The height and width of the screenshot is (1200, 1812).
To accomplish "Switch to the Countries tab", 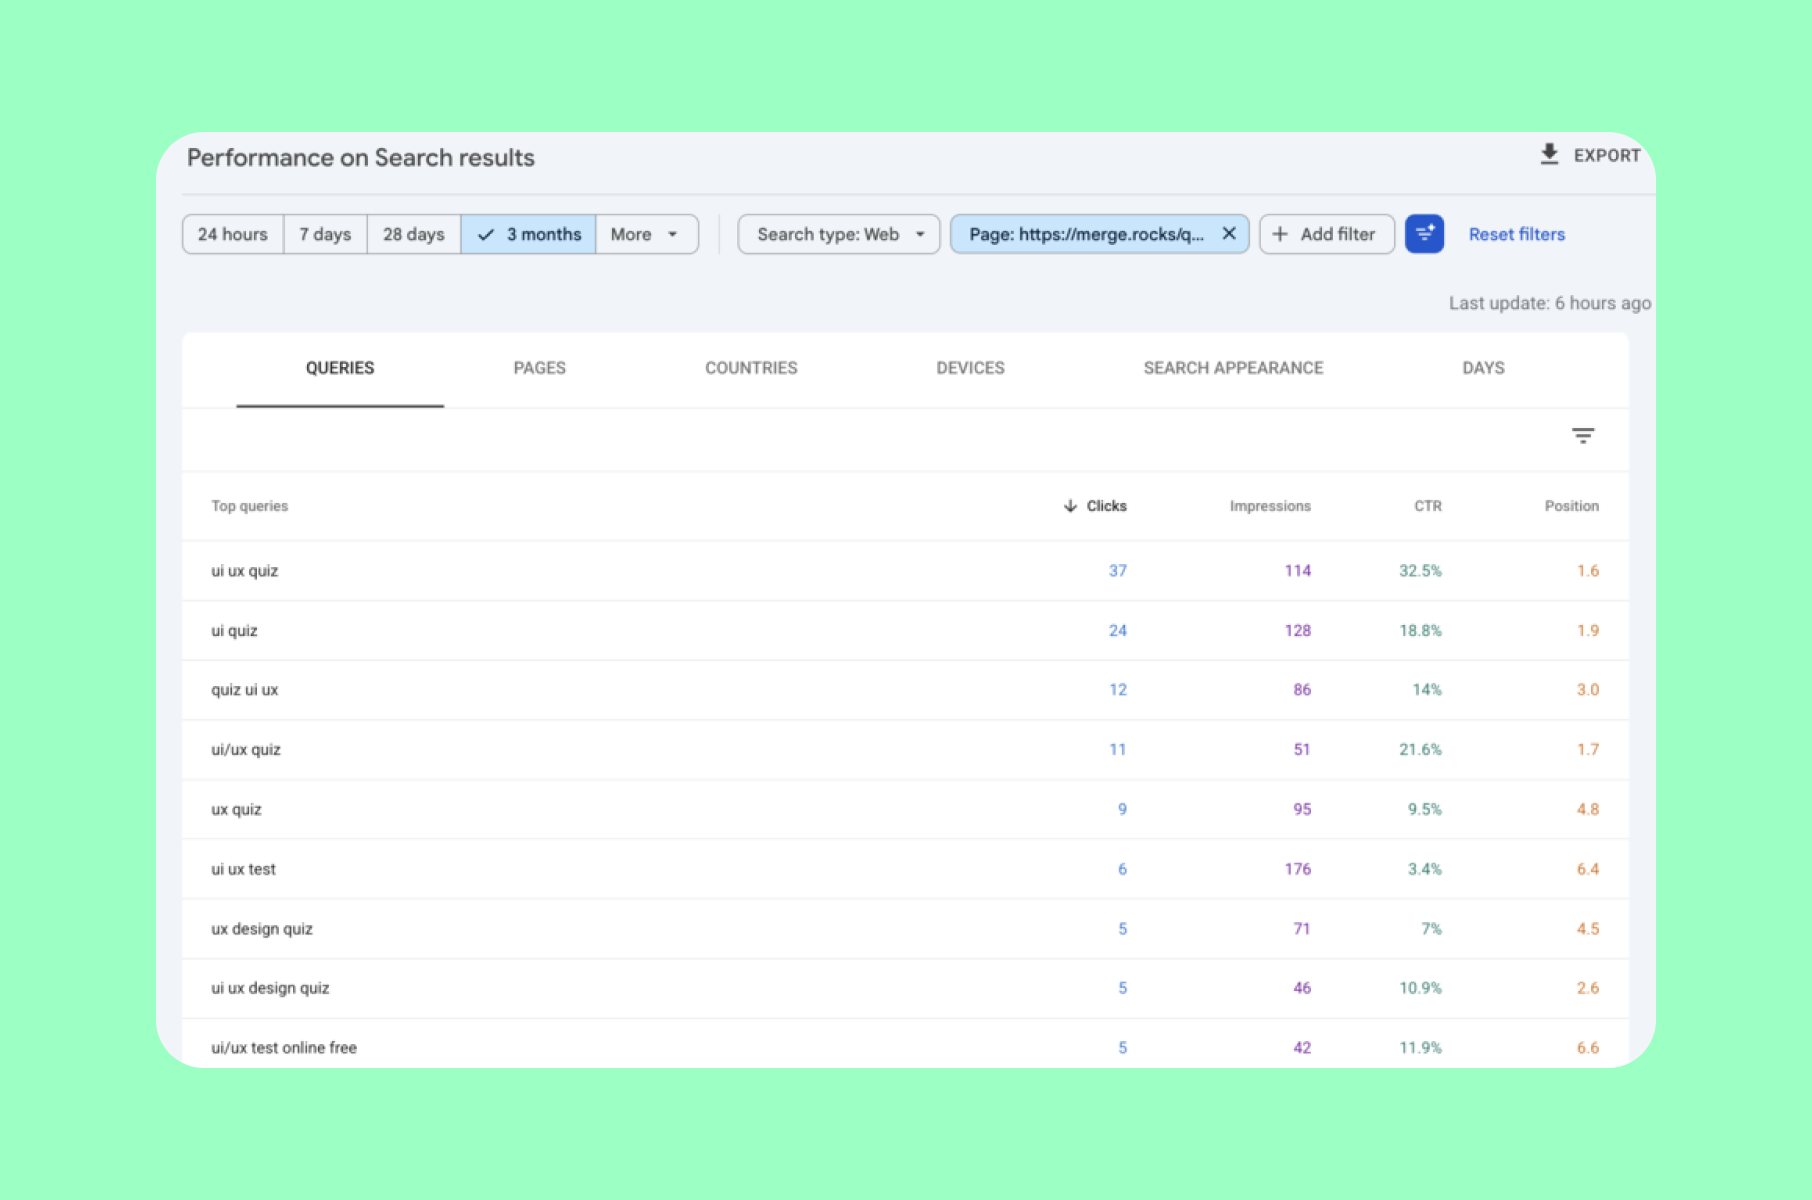I will tap(751, 368).
